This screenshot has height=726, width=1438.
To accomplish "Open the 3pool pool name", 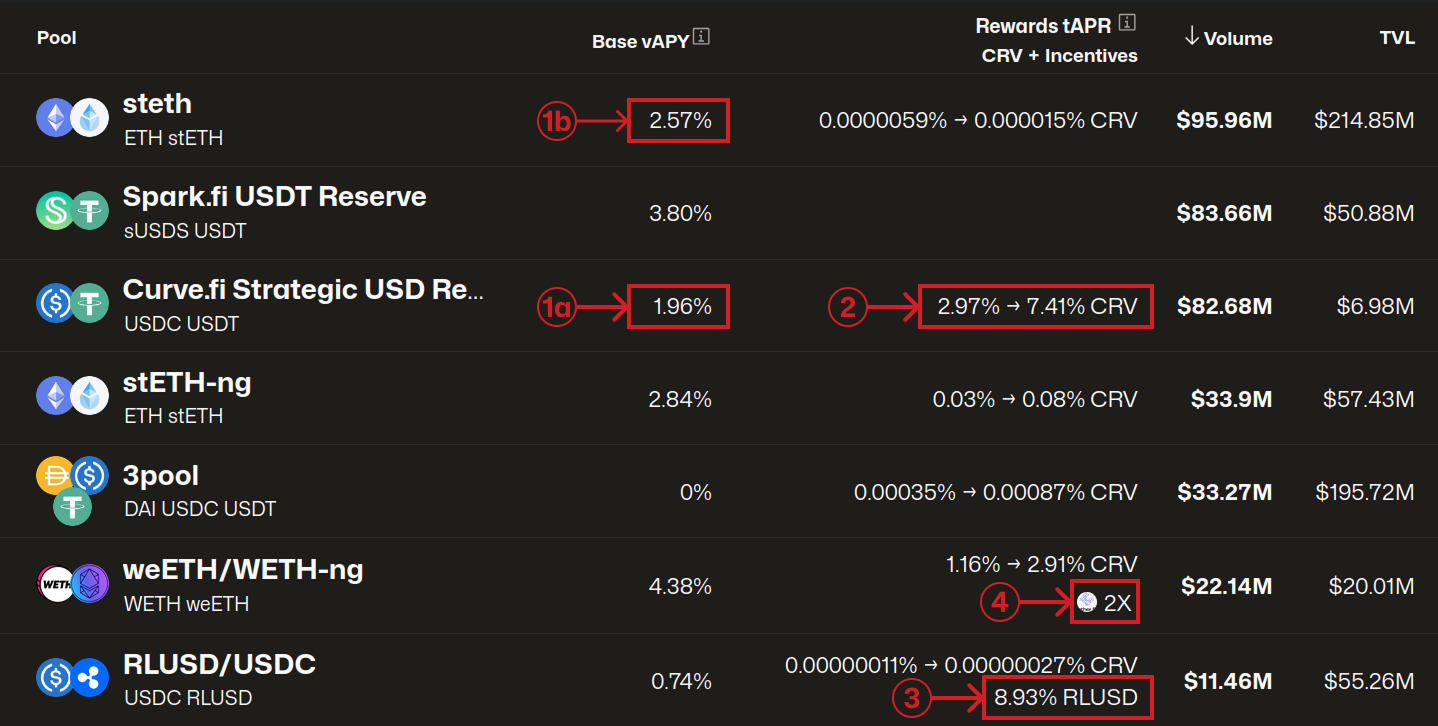I will coord(161,476).
